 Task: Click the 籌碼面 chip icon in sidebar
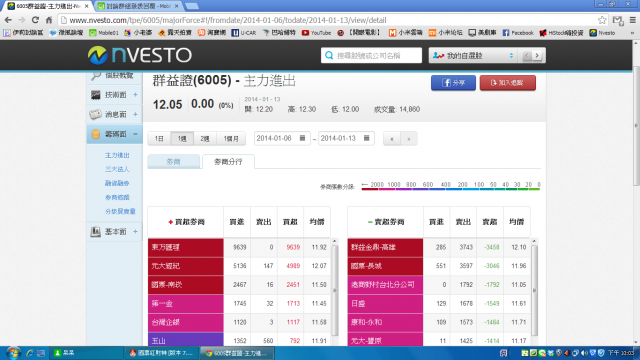coord(96,134)
